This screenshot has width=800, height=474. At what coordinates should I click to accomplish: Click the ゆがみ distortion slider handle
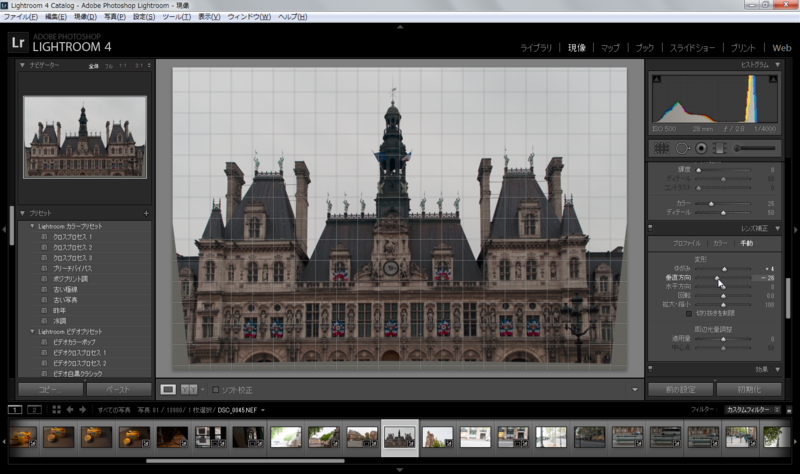pyautogui.click(x=724, y=269)
